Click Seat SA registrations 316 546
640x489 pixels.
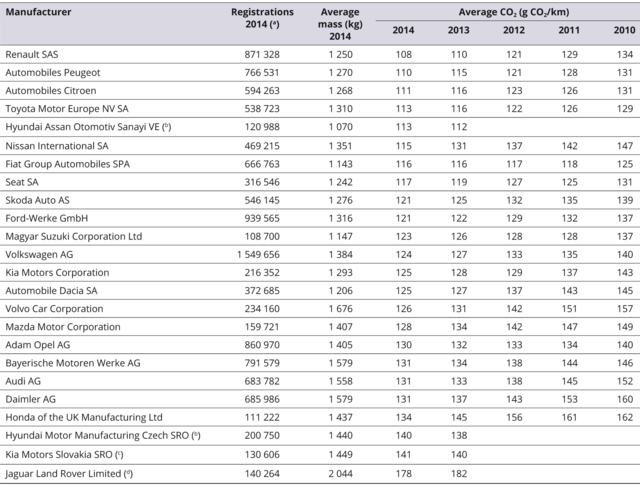coord(262,182)
